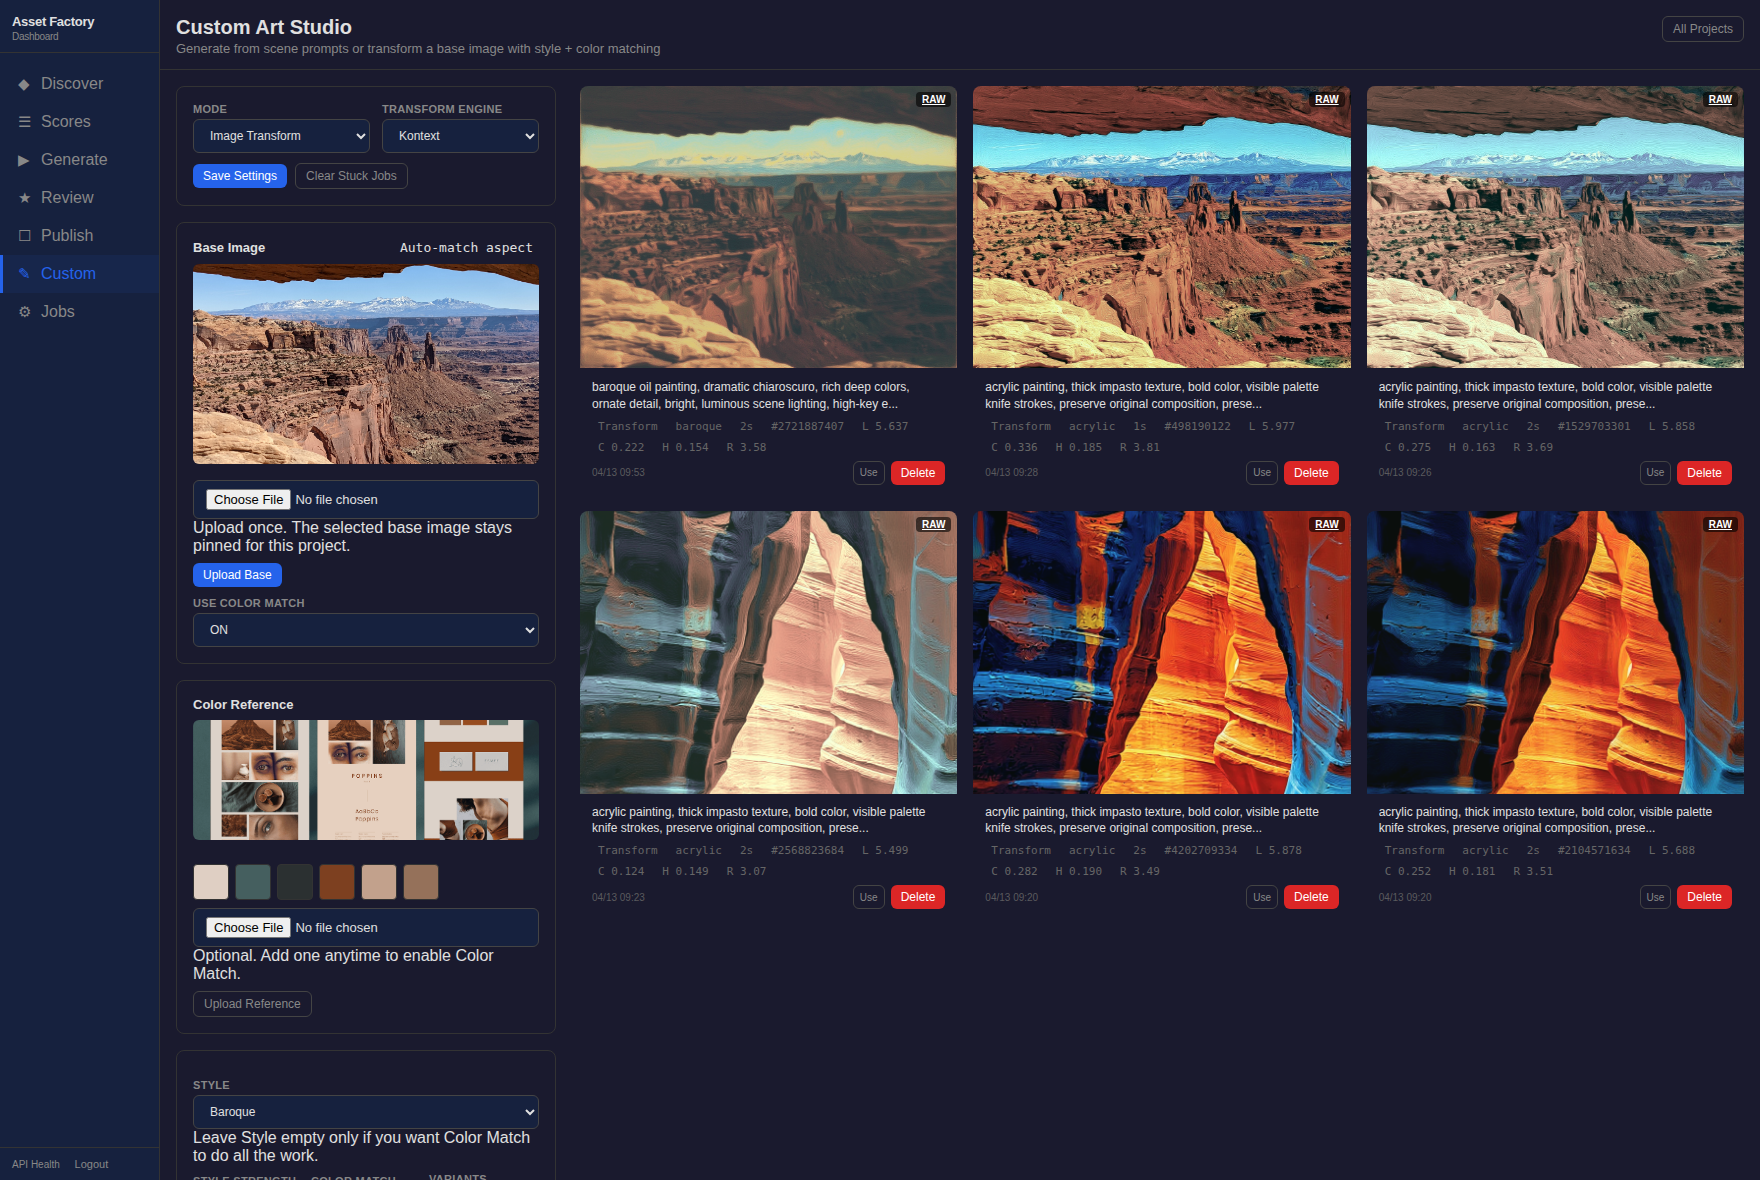1760x1180 pixels.
Task: Open the pastel slot canyon image #2568823684
Action: pyautogui.click(x=768, y=652)
